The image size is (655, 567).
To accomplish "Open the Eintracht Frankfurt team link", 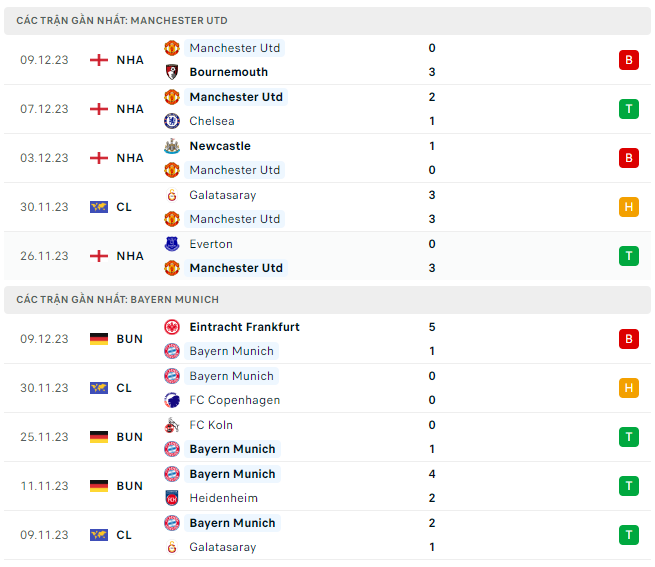I will [x=244, y=327].
